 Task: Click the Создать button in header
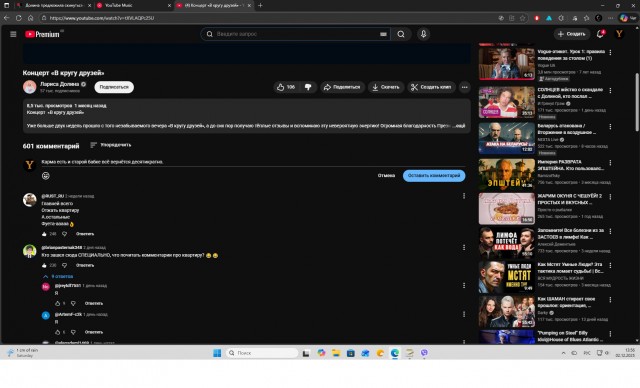pos(572,34)
